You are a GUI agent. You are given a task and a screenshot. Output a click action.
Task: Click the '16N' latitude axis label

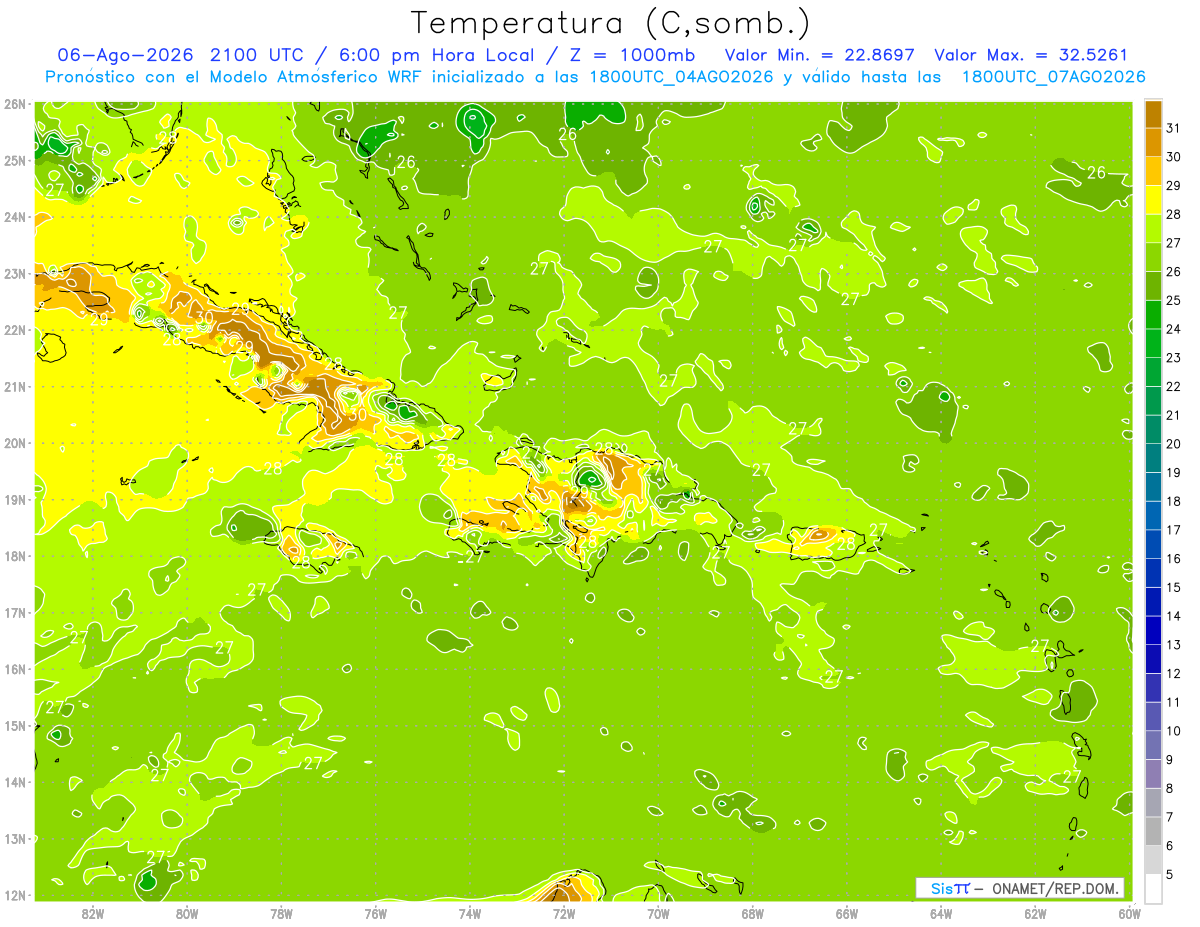point(15,669)
